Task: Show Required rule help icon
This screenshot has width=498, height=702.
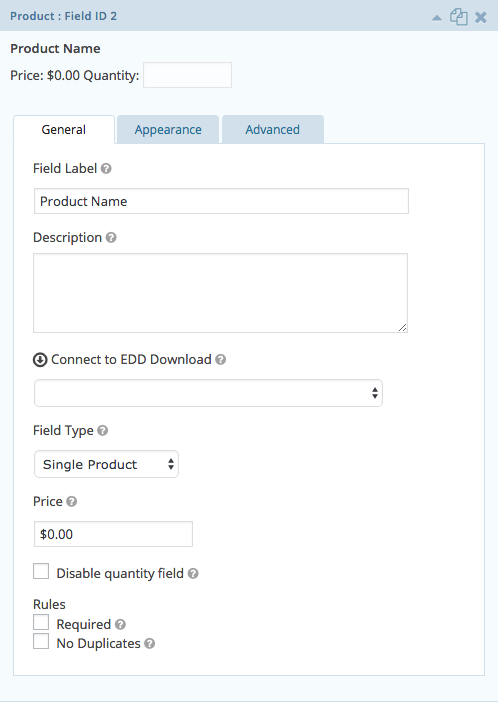Action: (x=120, y=624)
